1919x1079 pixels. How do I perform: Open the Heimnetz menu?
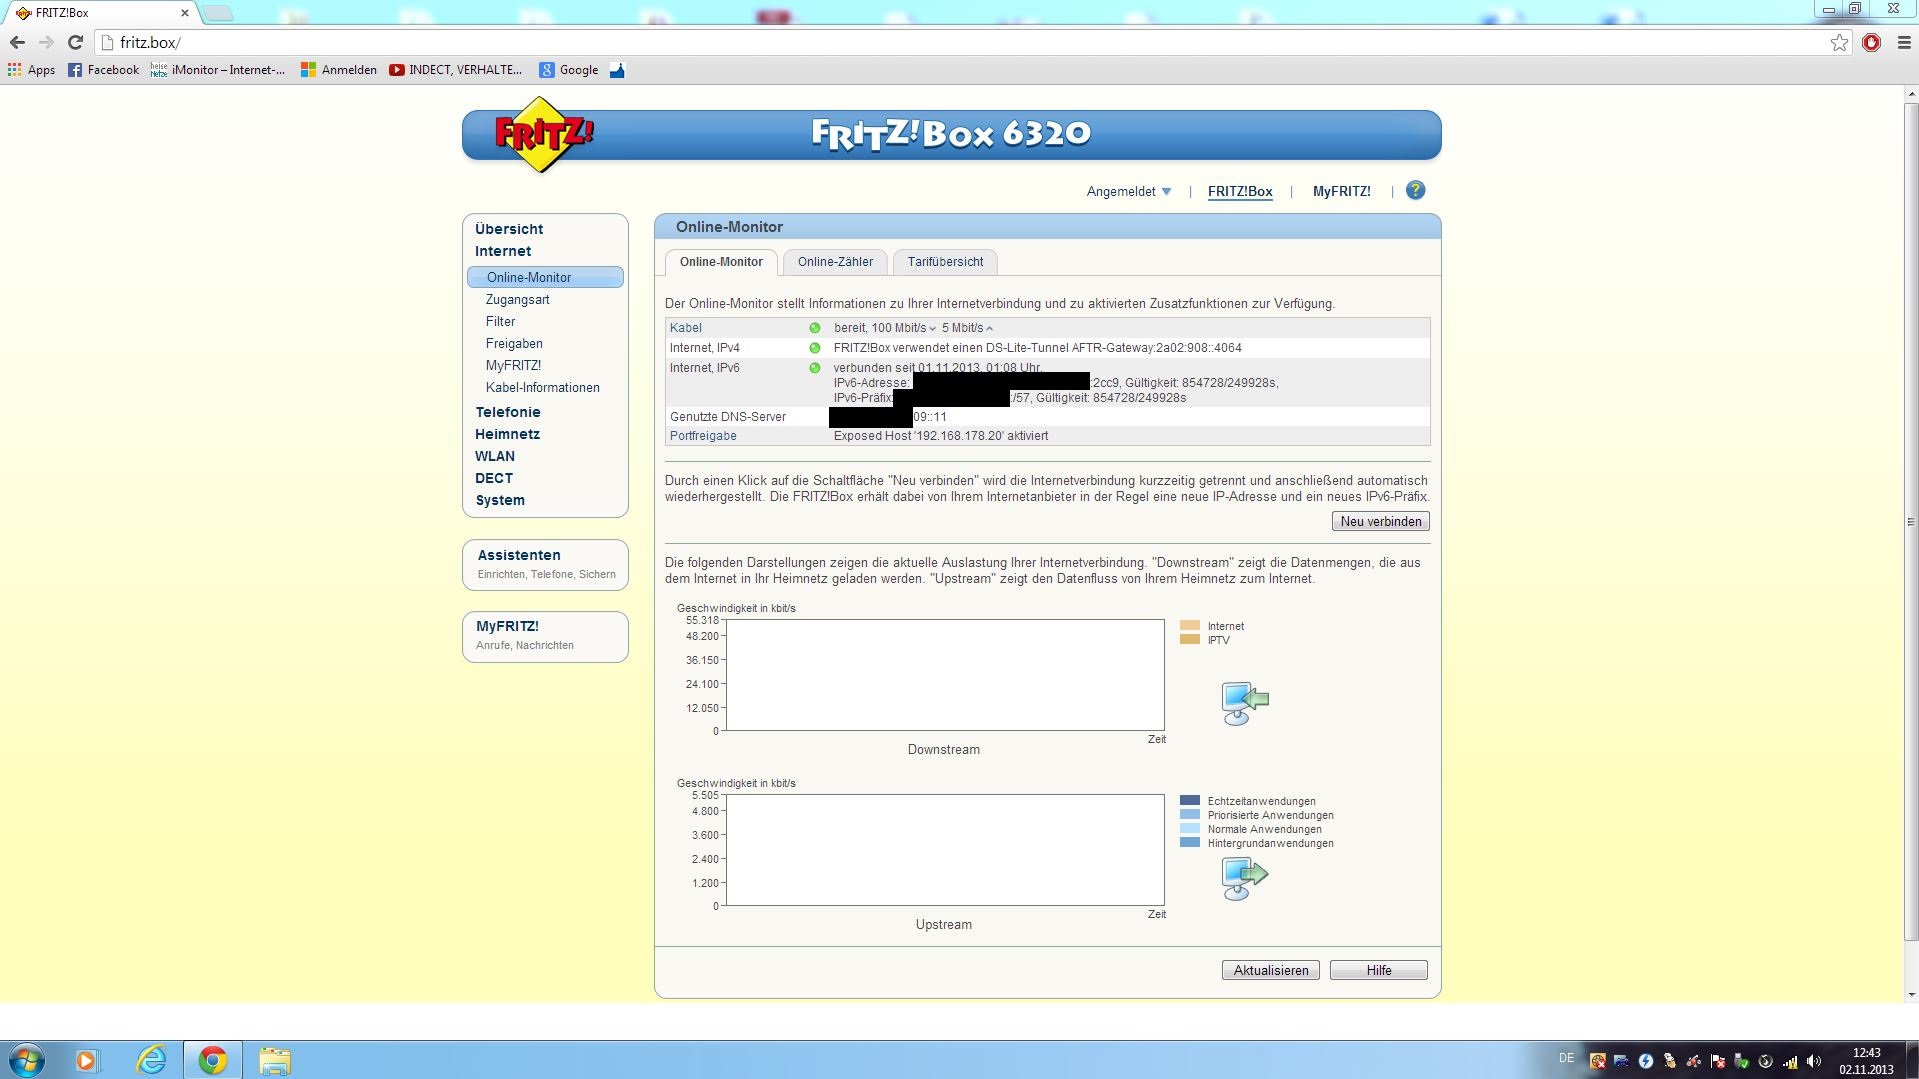(507, 434)
